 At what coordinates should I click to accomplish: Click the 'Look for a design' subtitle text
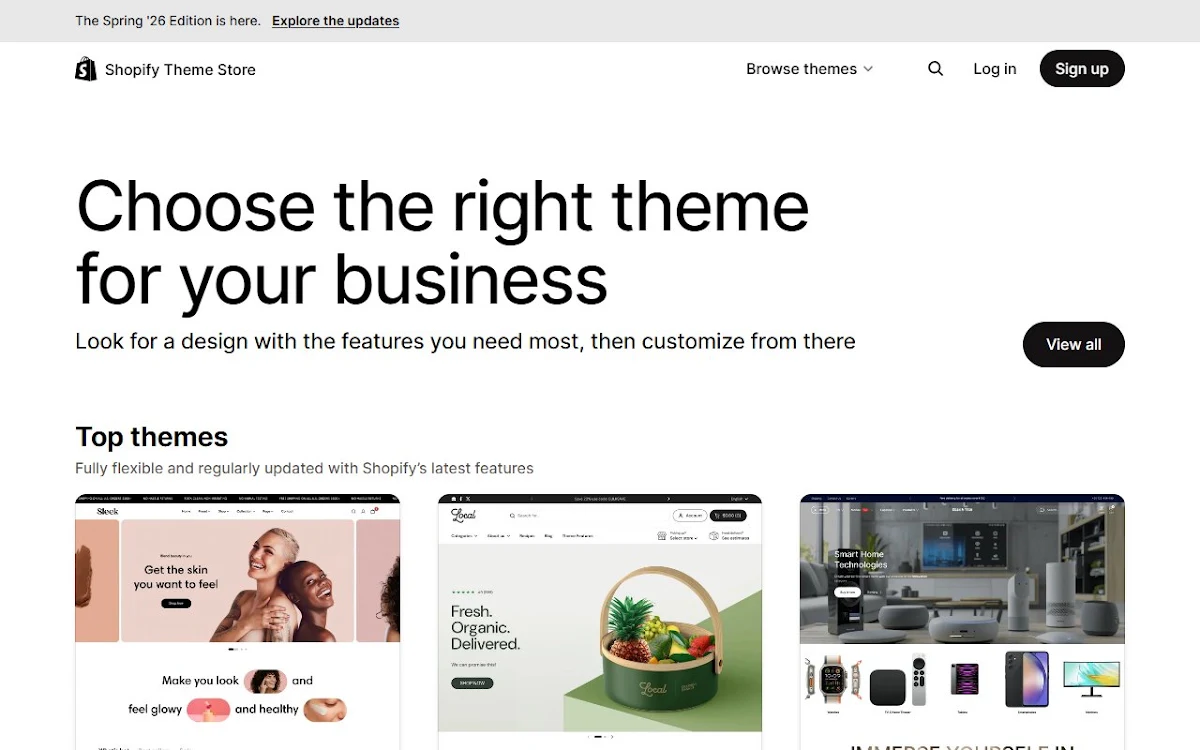pyautogui.click(x=465, y=342)
